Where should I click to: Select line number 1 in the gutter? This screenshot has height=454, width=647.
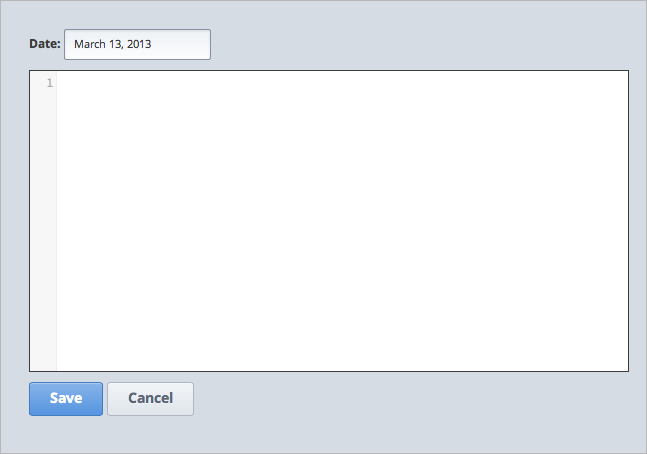click(x=49, y=83)
